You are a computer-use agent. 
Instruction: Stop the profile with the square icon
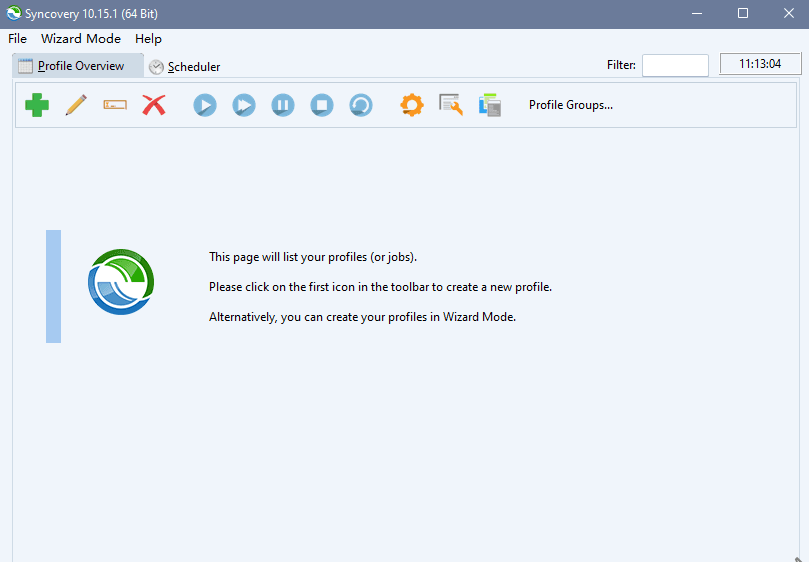coord(322,105)
